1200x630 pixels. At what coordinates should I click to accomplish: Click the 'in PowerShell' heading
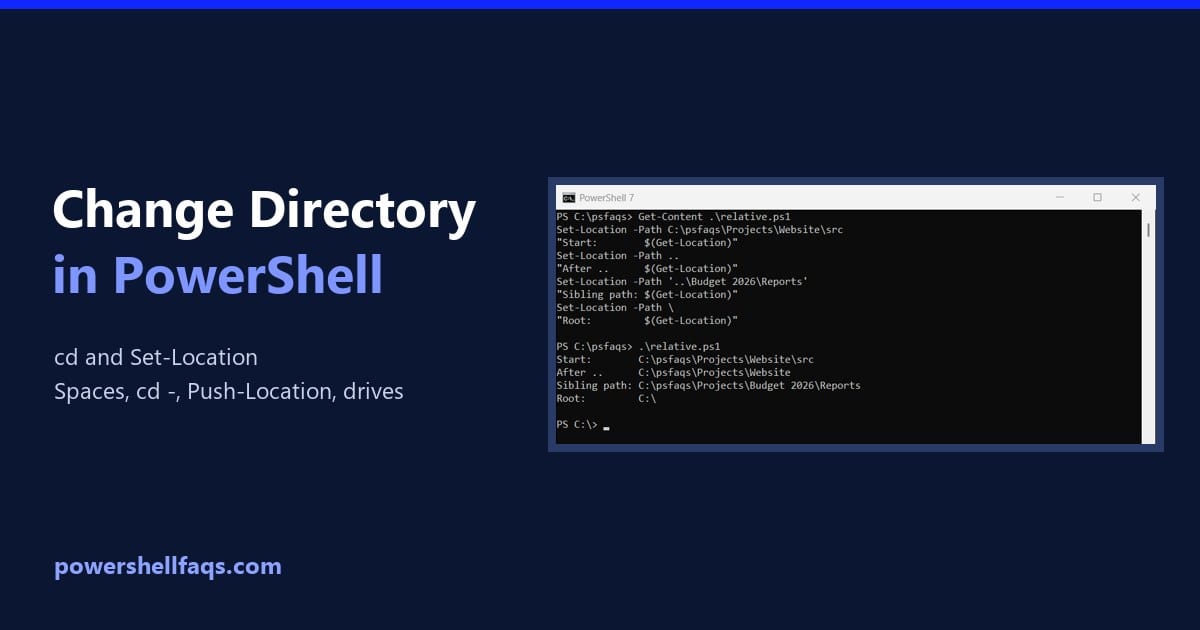point(218,274)
